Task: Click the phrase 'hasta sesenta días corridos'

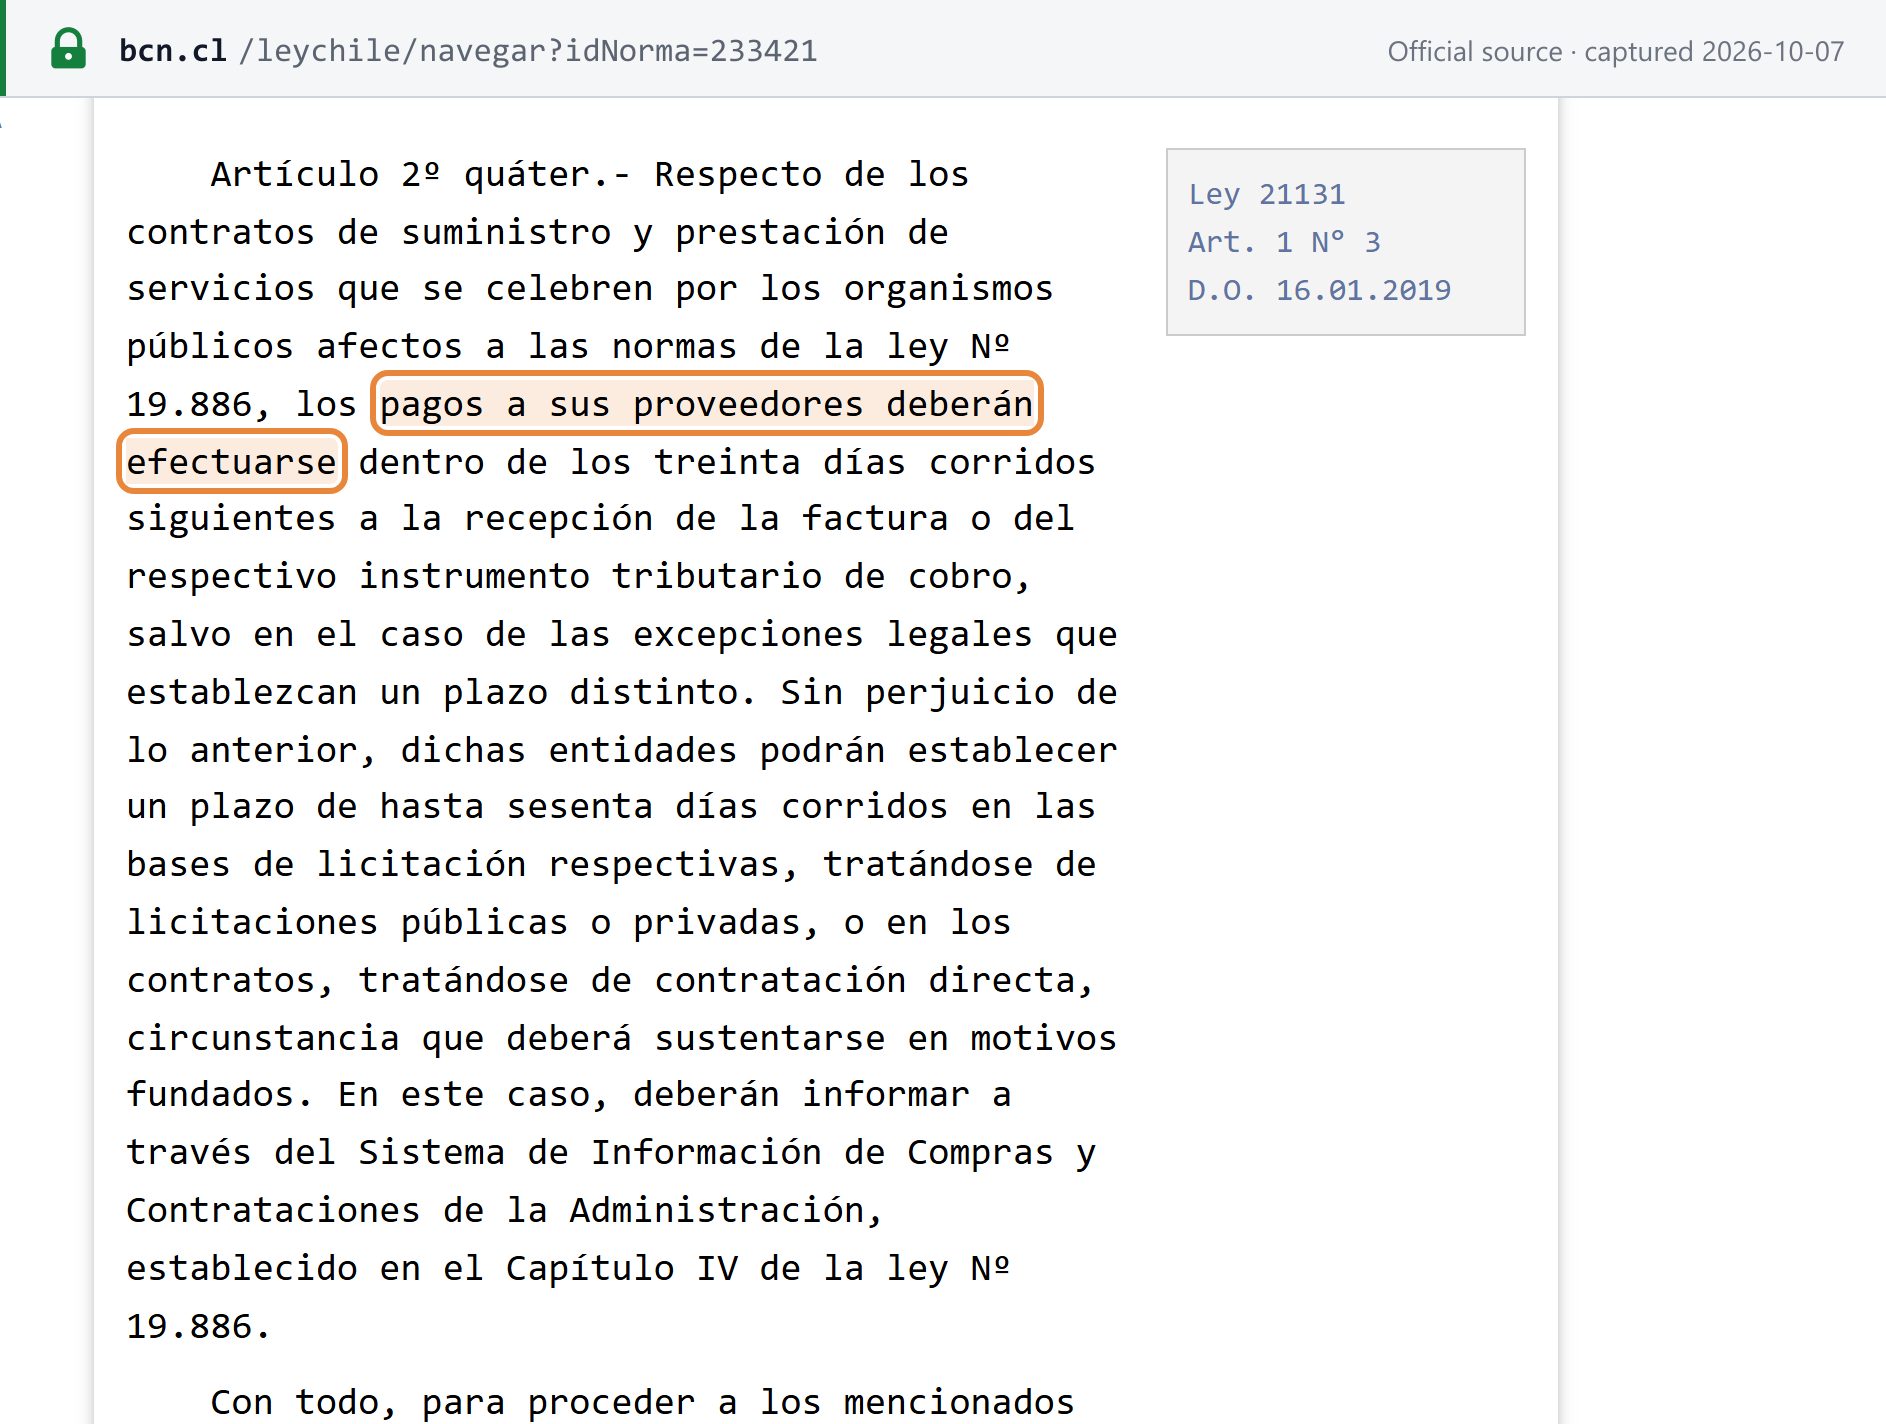Action: point(664,807)
